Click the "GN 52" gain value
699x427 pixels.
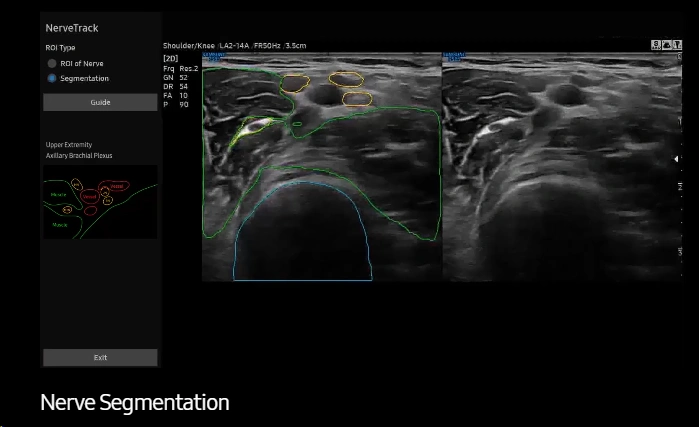(176, 78)
